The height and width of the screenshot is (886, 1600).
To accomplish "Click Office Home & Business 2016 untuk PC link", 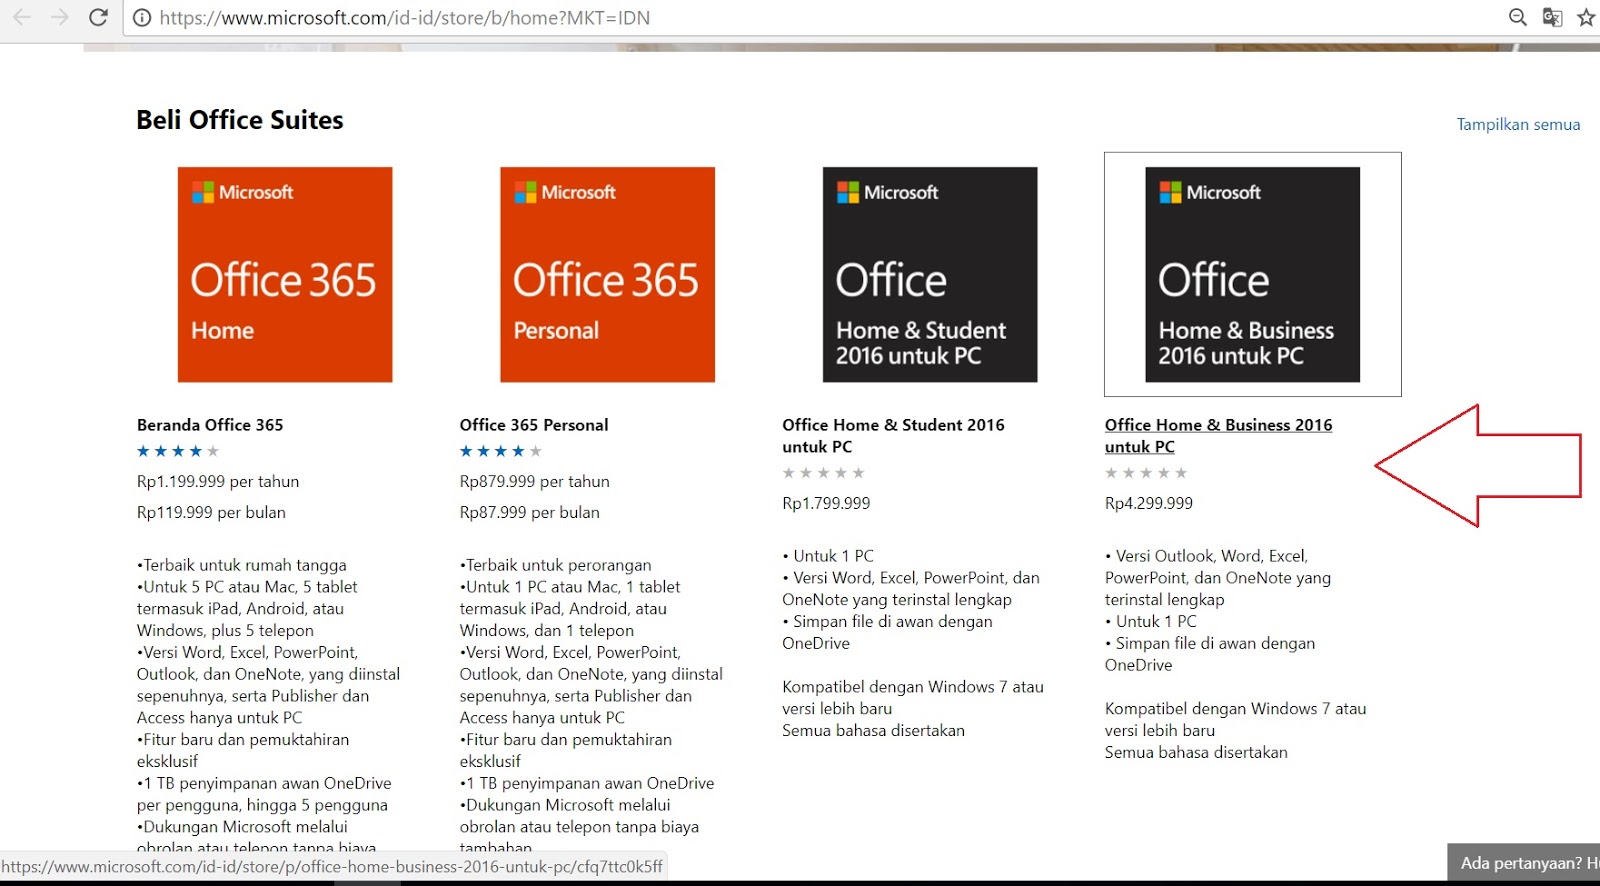I will point(1218,436).
